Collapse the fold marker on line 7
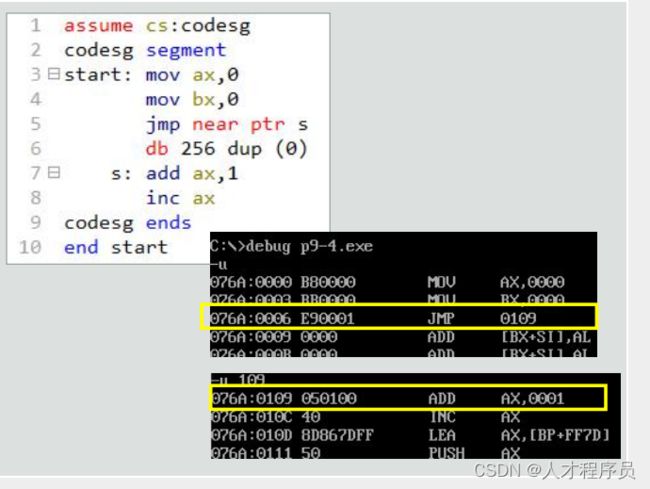The image size is (650, 489). [x=54, y=172]
